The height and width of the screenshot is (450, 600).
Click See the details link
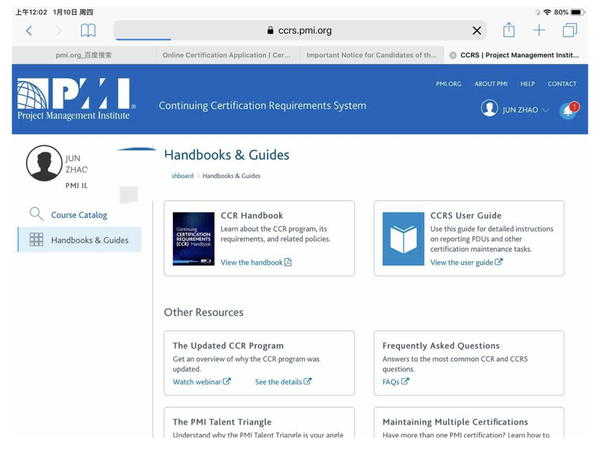pos(283,382)
